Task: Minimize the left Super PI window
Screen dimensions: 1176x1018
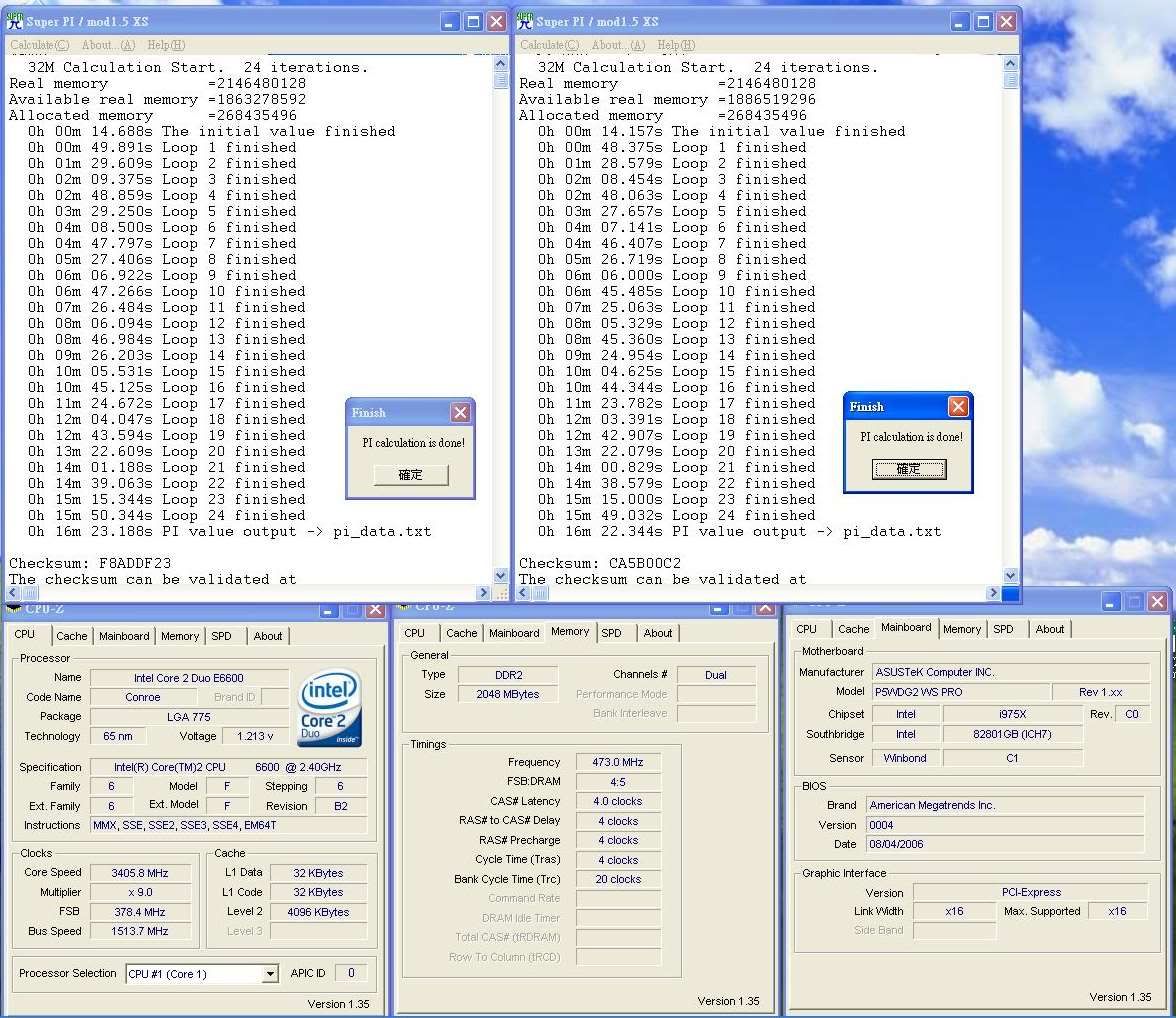Action: pyautogui.click(x=449, y=22)
